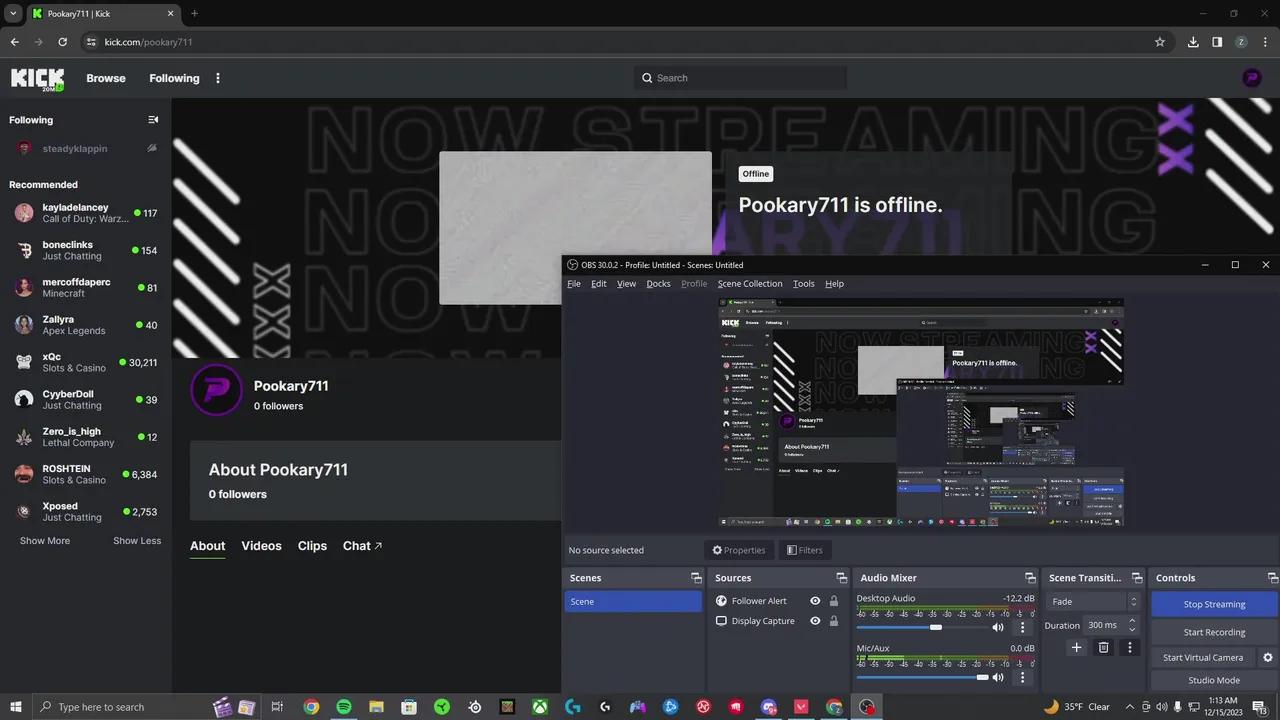Open the Fade transition dropdown
The width and height of the screenshot is (1280, 720).
point(1092,601)
